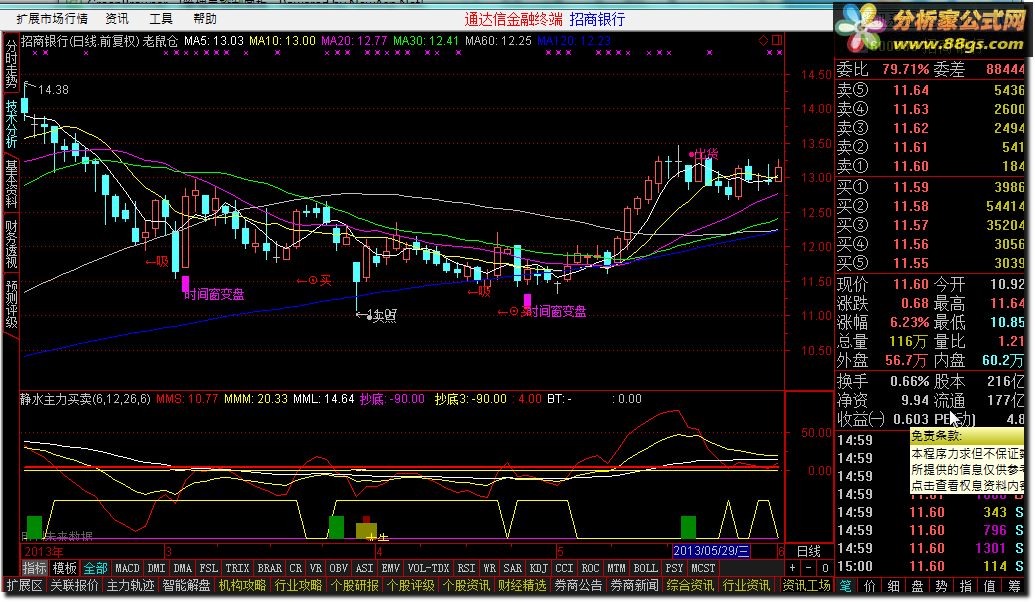1035x602 pixels.
Task: Open the 筹 chip-distribution tab
Action: coord(1014,585)
